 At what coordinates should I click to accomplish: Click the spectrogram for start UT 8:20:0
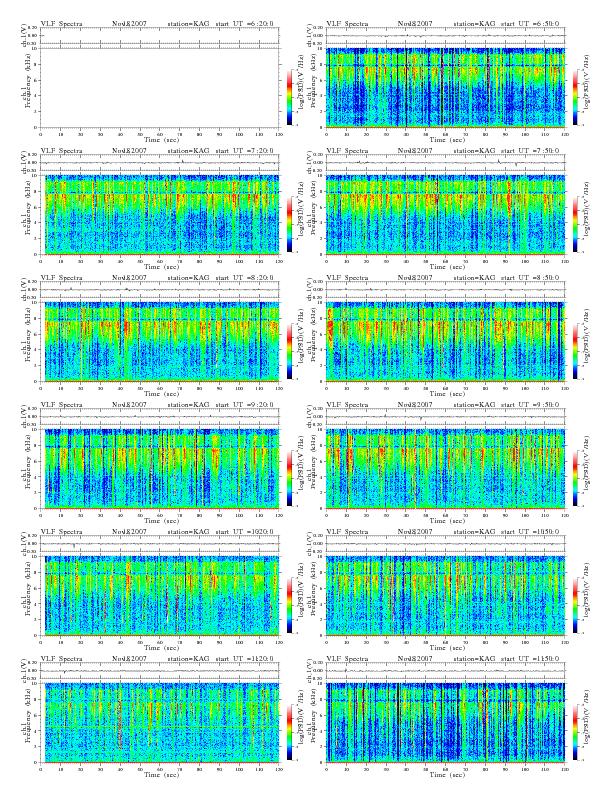tap(160, 342)
